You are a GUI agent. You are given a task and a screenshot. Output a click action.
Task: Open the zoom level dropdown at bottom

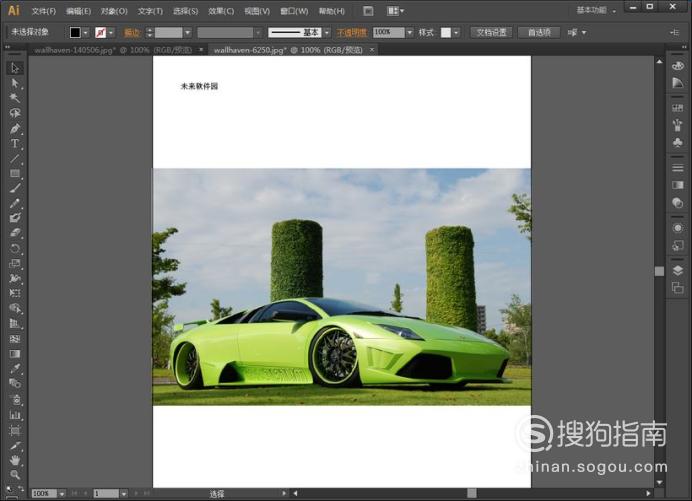(62, 493)
